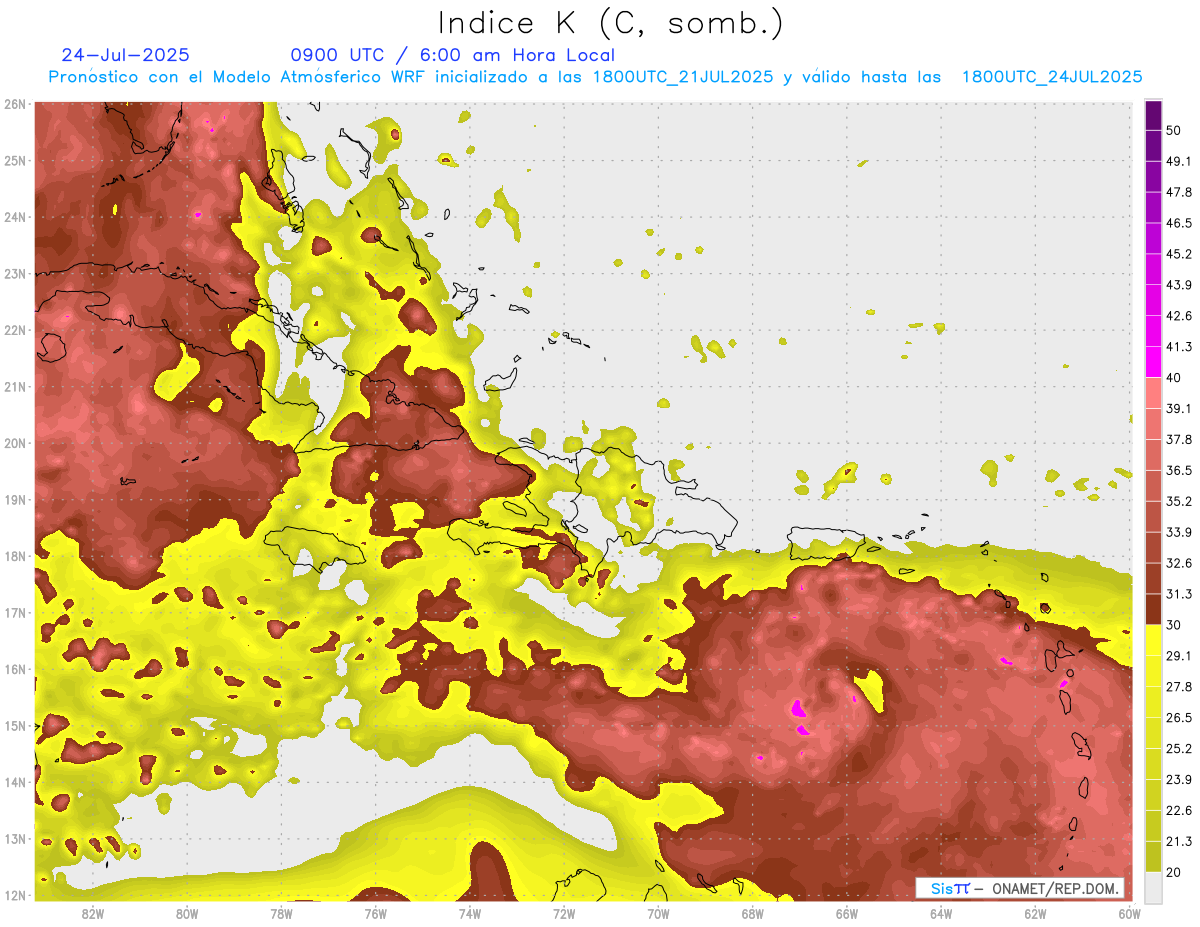
Task: Click the '46.5' legend value
Action: pos(1178,223)
